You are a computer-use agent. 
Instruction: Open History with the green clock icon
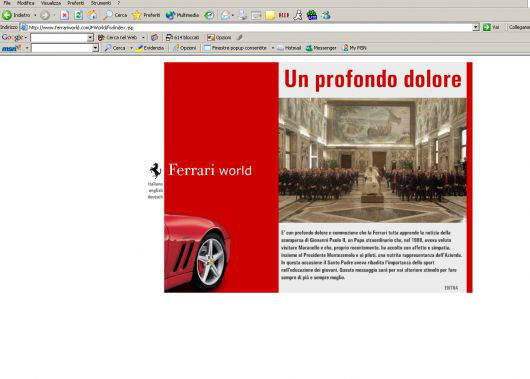tap(209, 15)
